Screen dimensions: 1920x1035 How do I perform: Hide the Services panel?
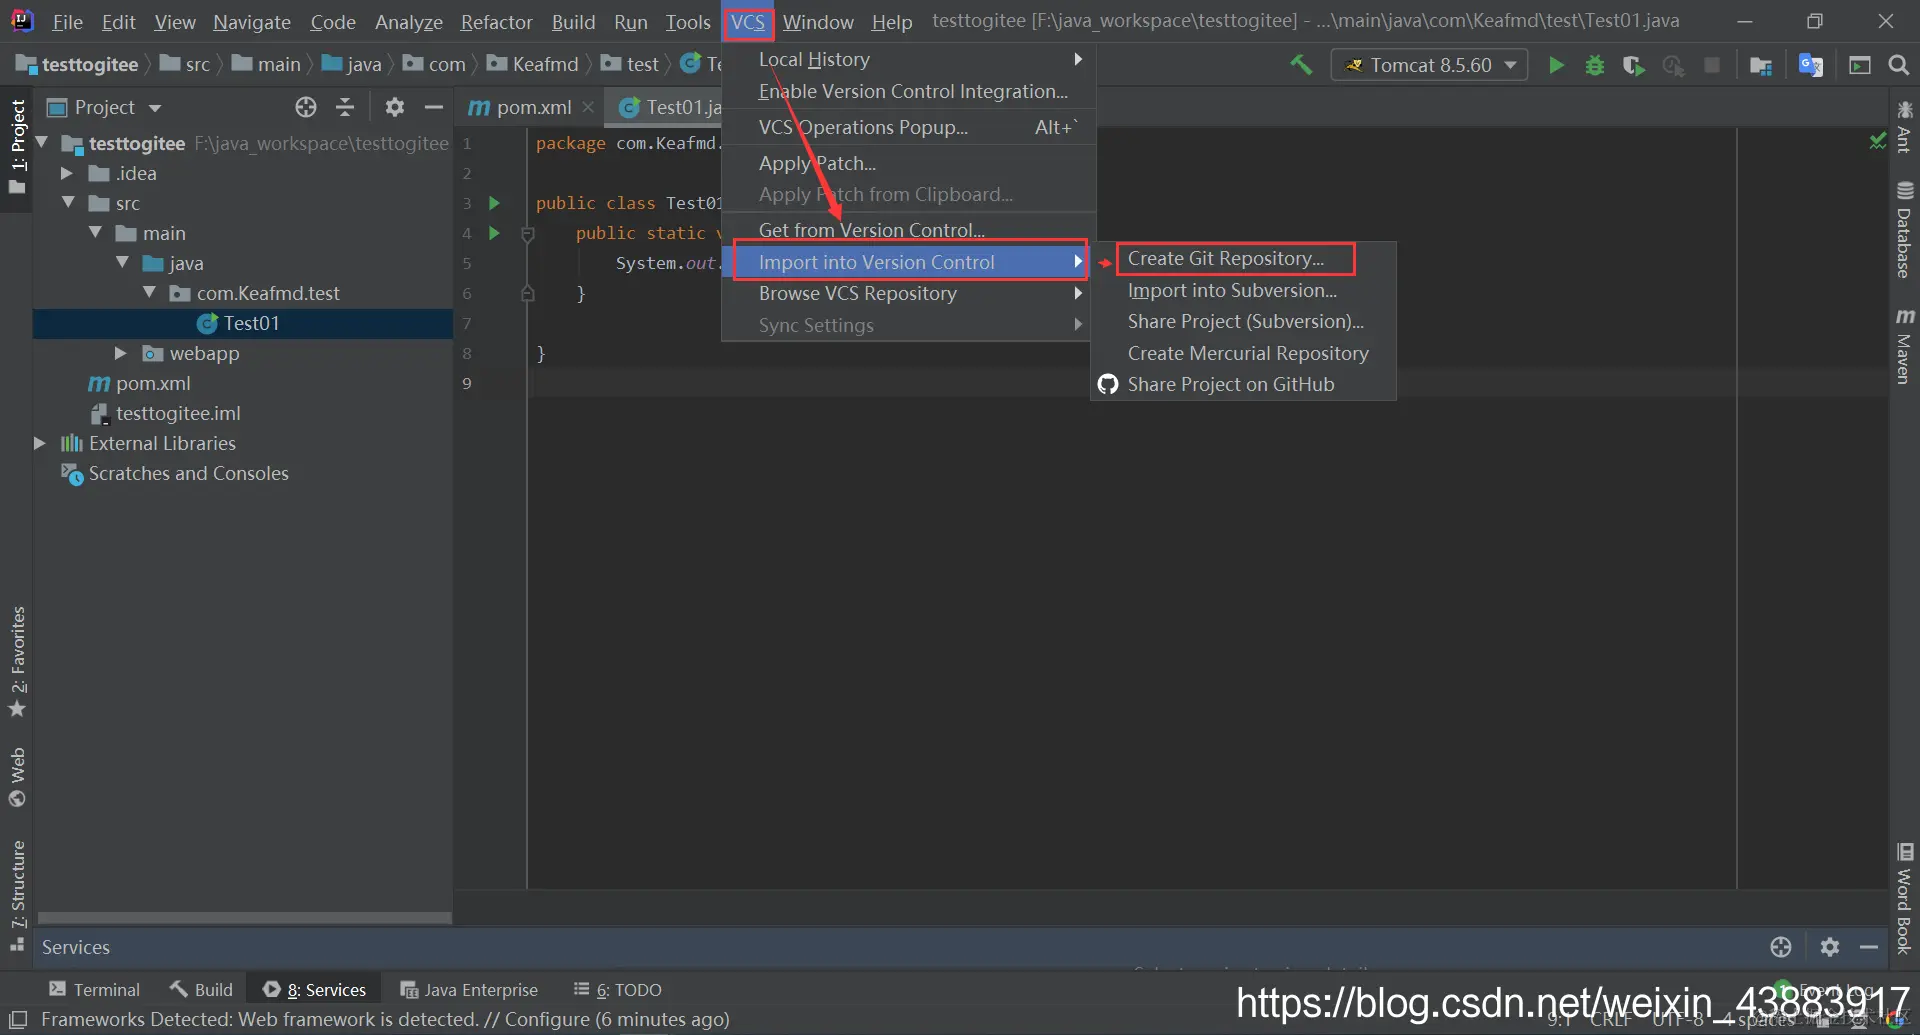pyautogui.click(x=1869, y=947)
